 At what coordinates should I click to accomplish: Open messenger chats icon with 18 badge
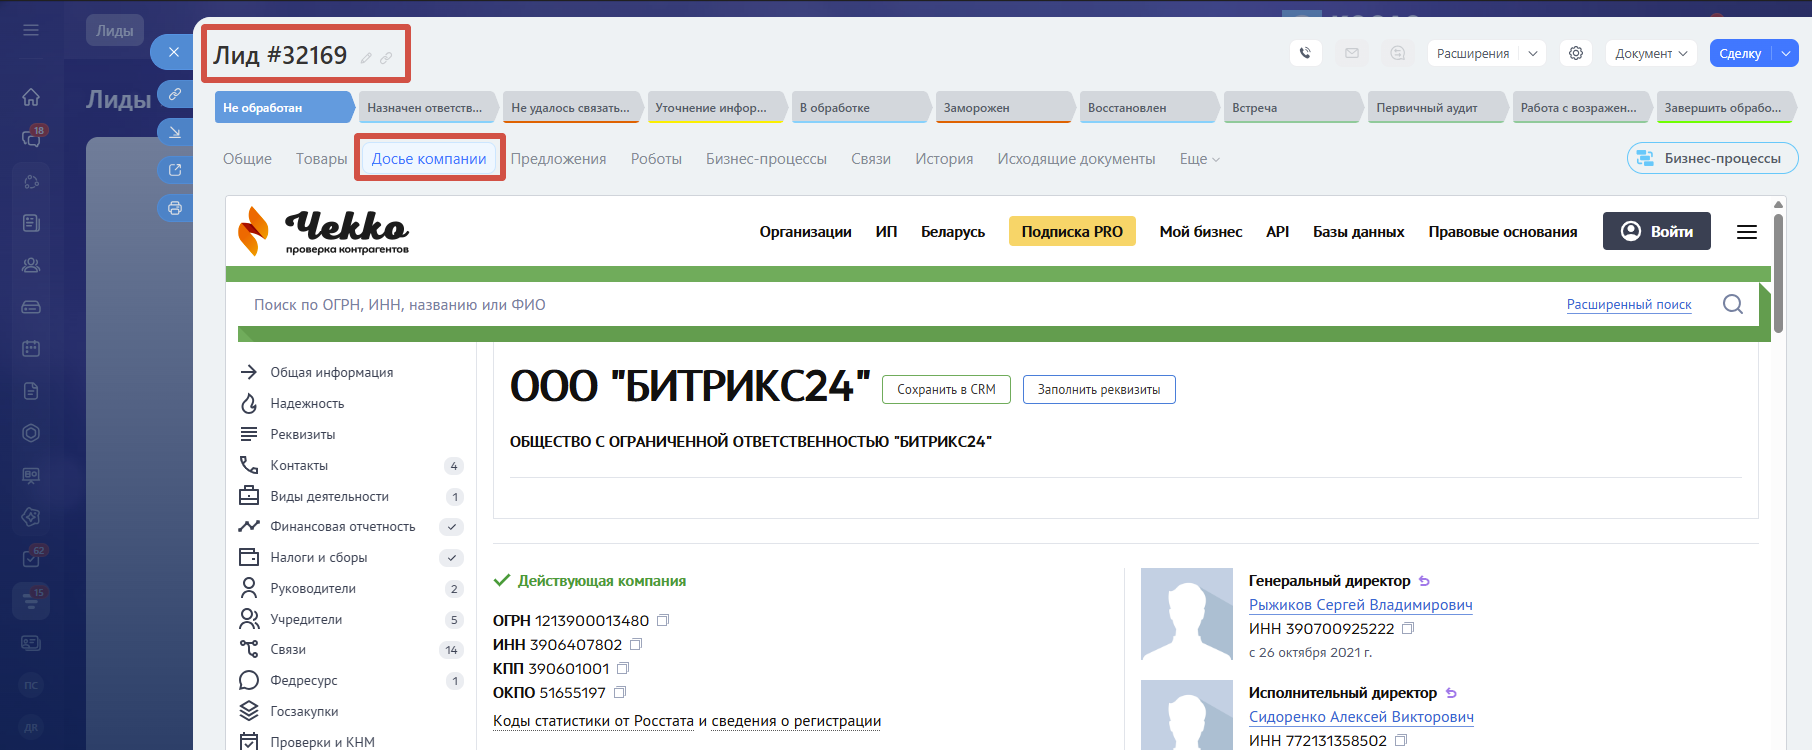coord(31,138)
